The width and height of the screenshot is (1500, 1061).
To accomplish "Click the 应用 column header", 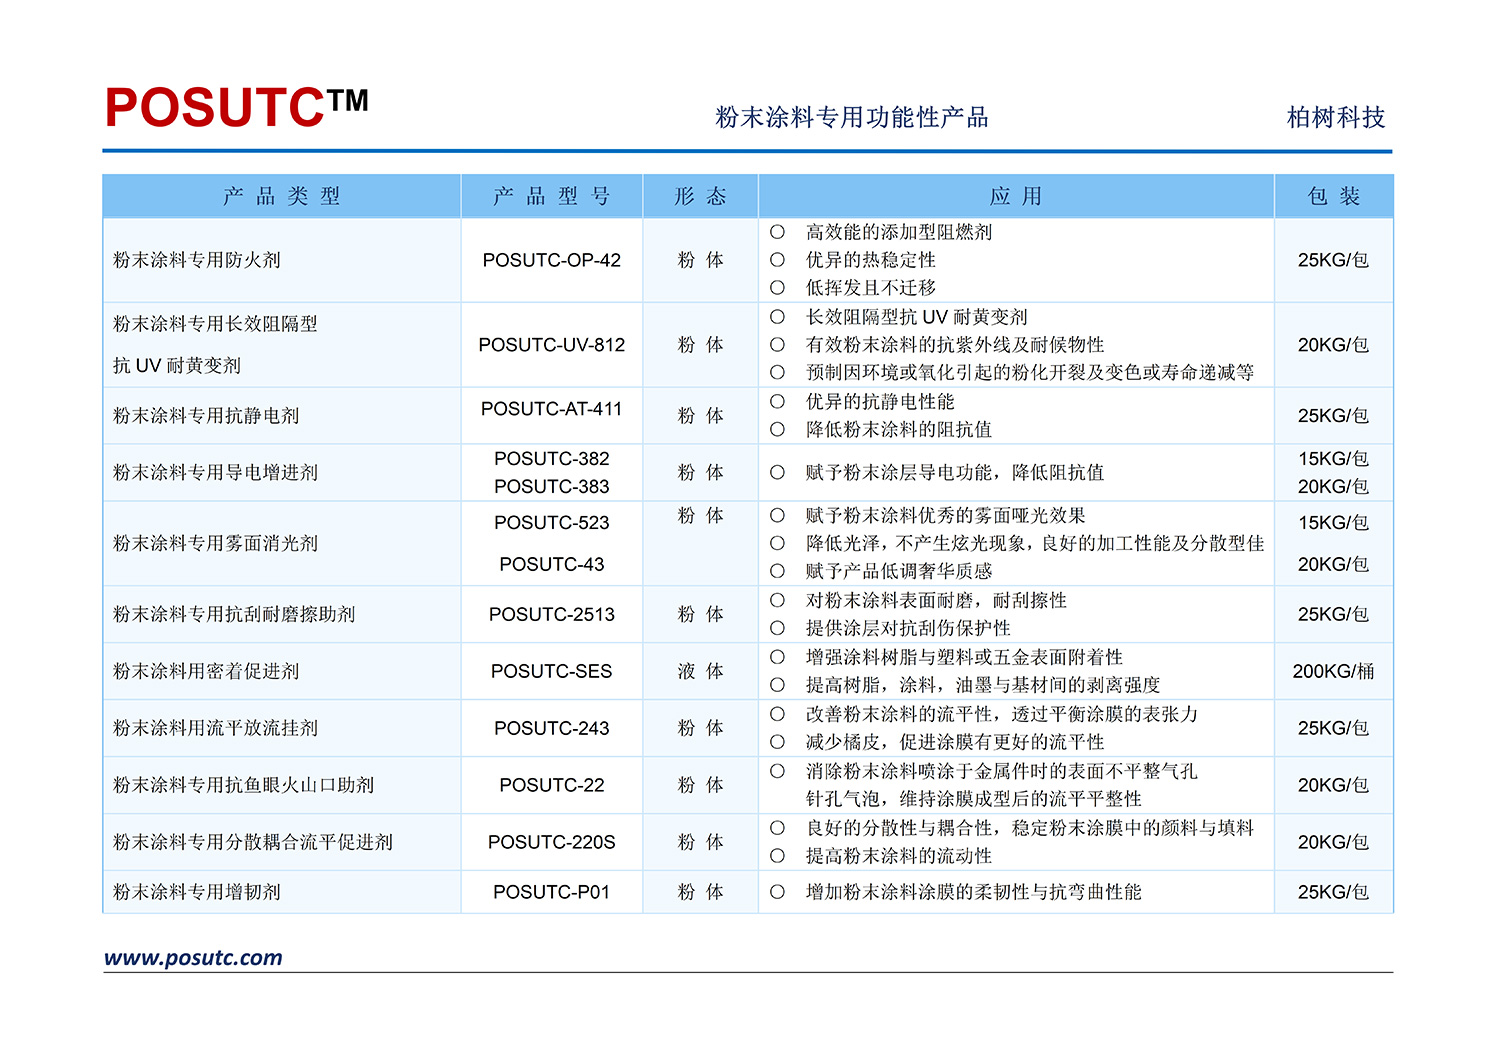I will [1016, 196].
